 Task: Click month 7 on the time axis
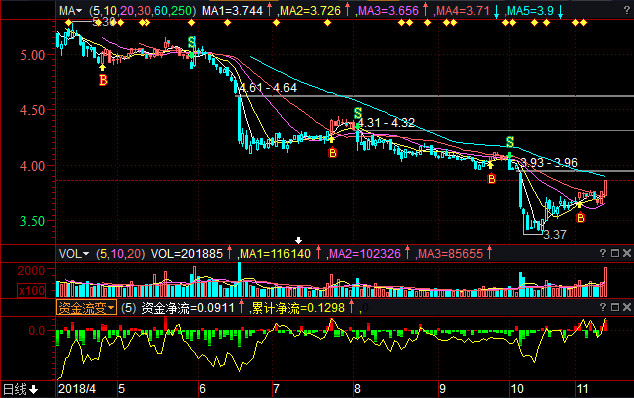(276, 389)
